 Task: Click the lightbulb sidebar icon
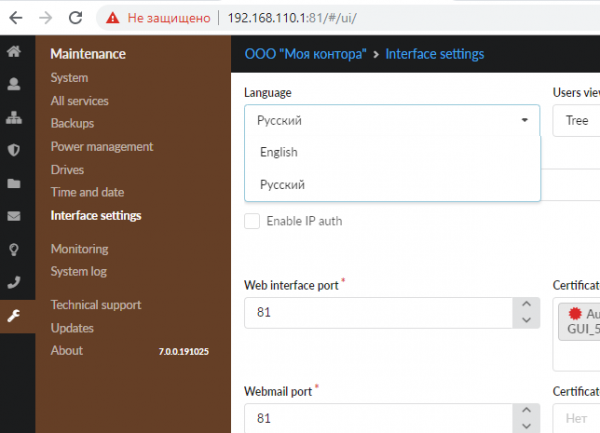pos(14,249)
